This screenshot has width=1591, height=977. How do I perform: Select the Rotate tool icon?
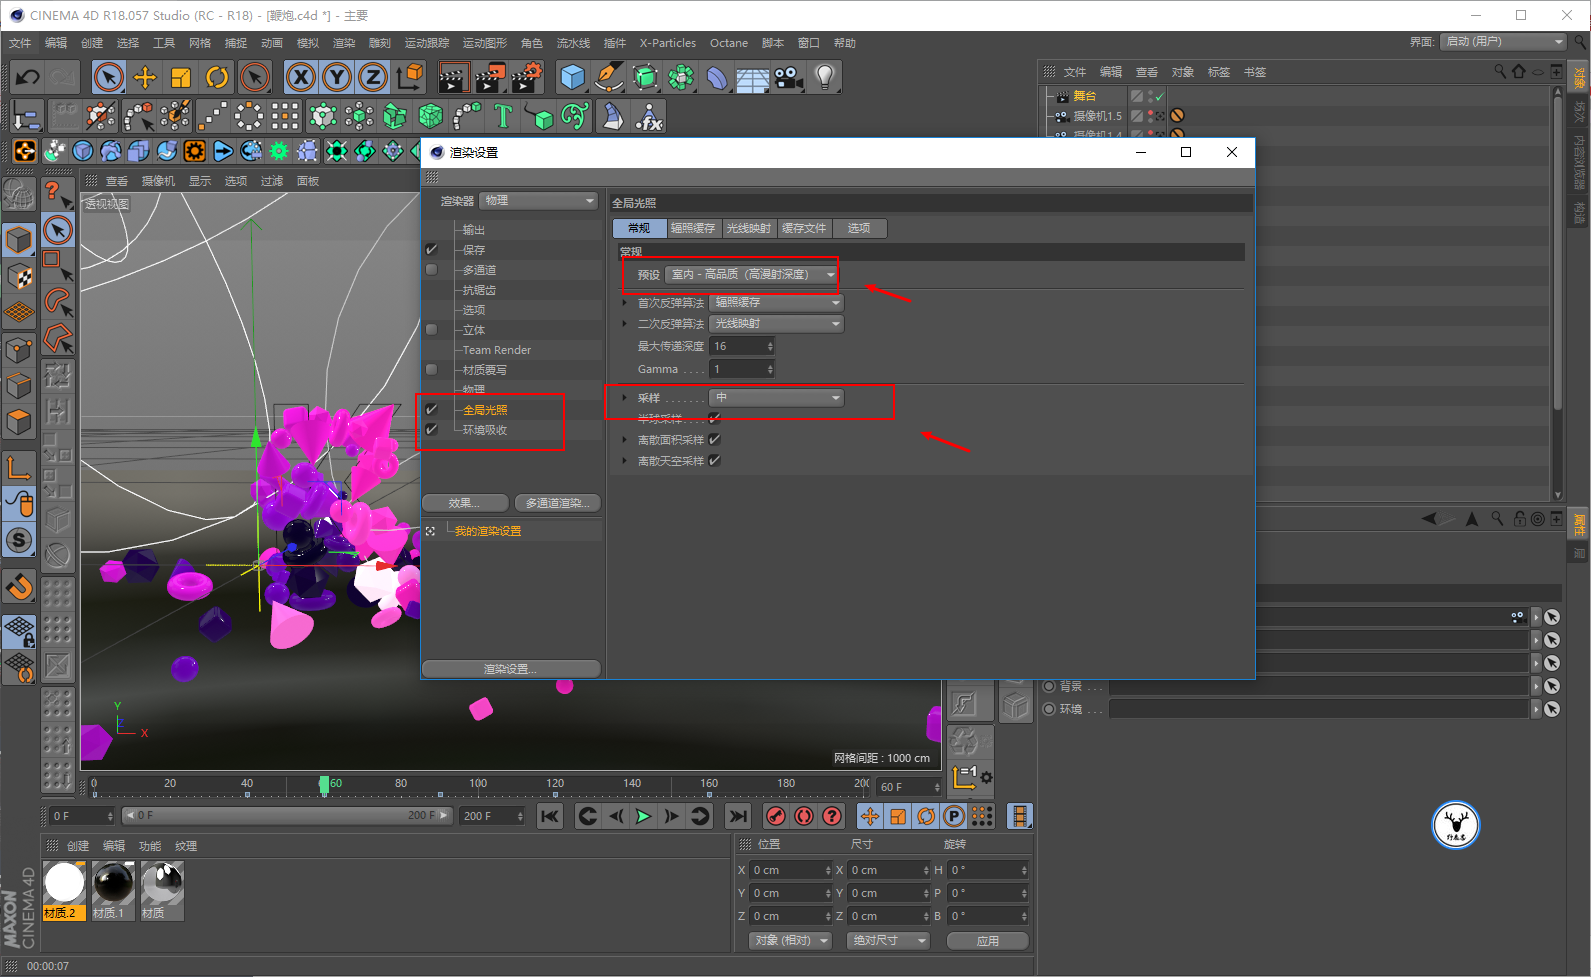point(217,77)
